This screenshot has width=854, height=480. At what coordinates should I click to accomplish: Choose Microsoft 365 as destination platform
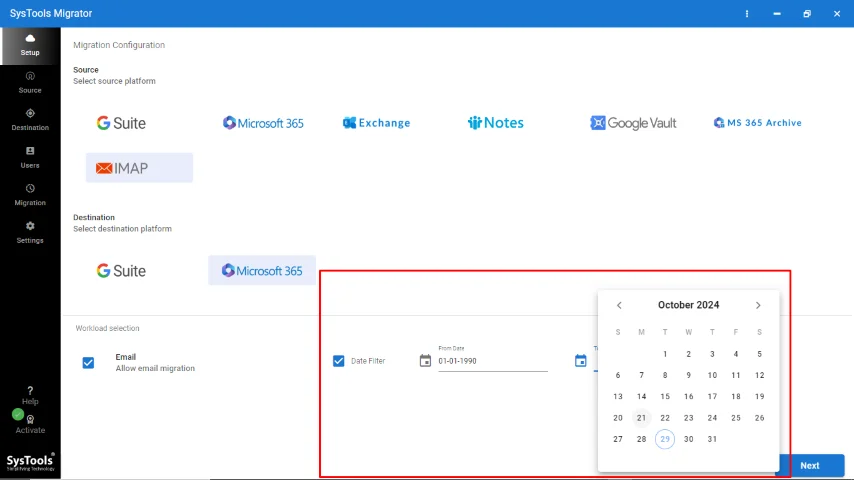[x=262, y=271]
